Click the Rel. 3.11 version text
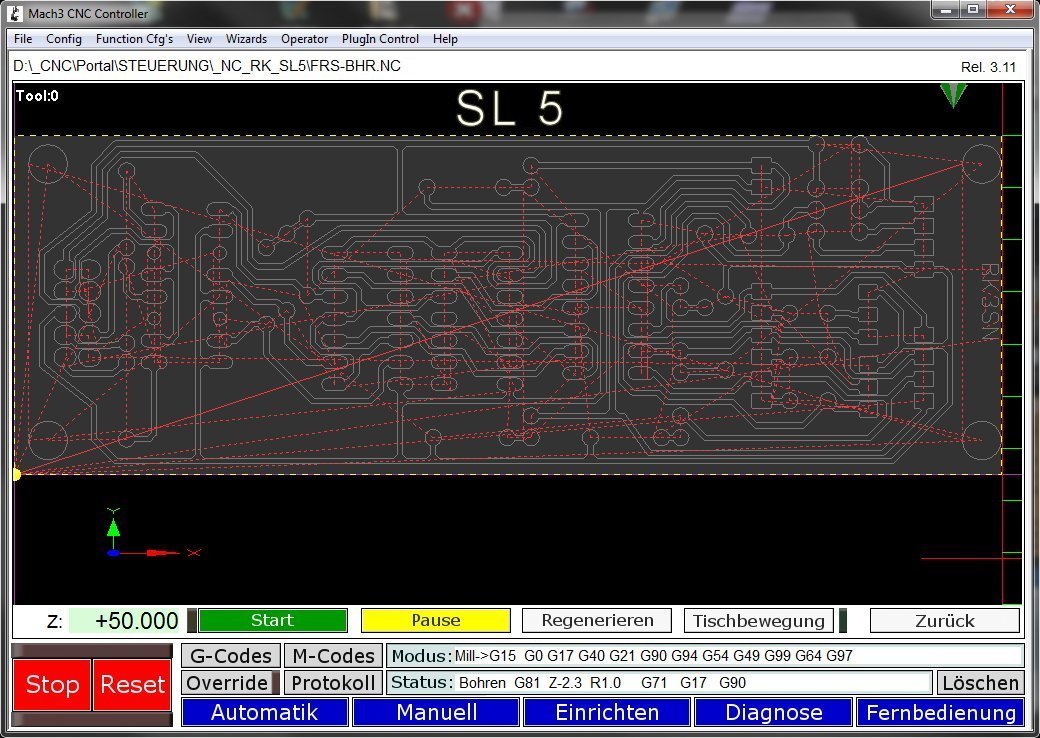 988,67
